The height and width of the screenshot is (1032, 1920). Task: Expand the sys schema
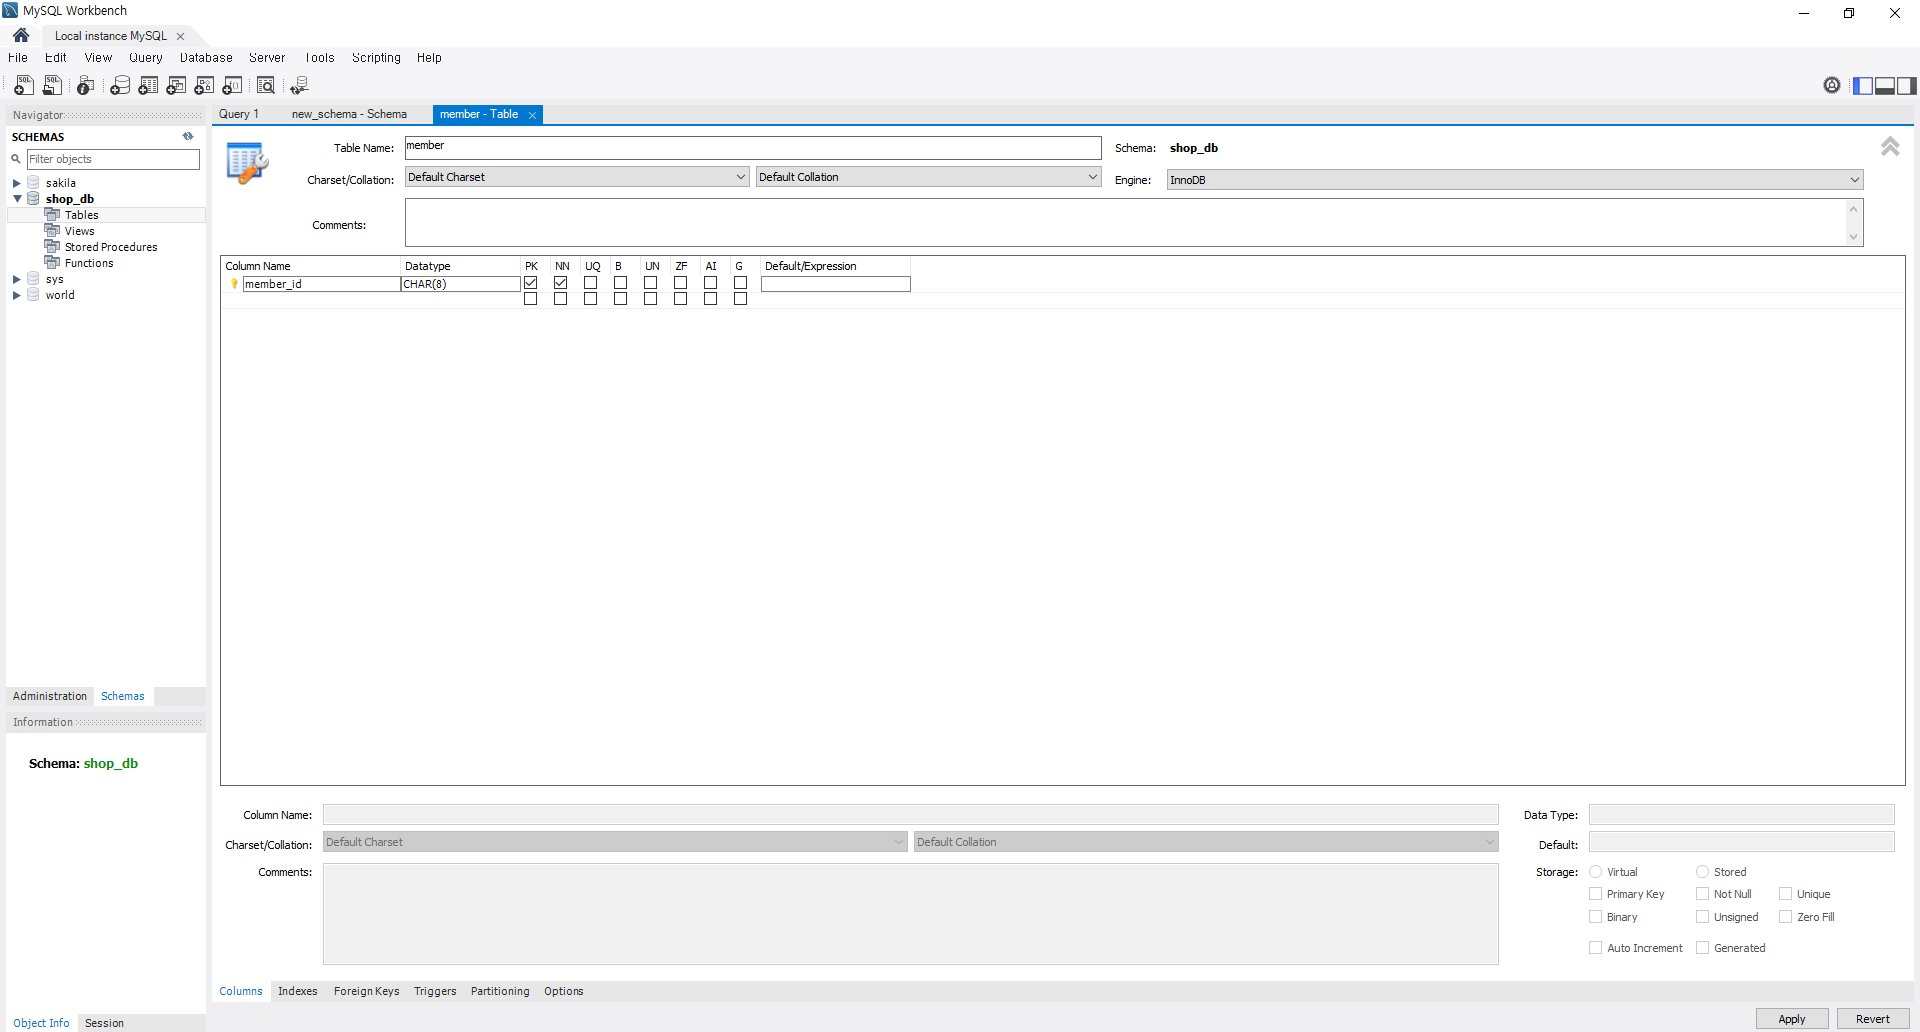(x=17, y=279)
